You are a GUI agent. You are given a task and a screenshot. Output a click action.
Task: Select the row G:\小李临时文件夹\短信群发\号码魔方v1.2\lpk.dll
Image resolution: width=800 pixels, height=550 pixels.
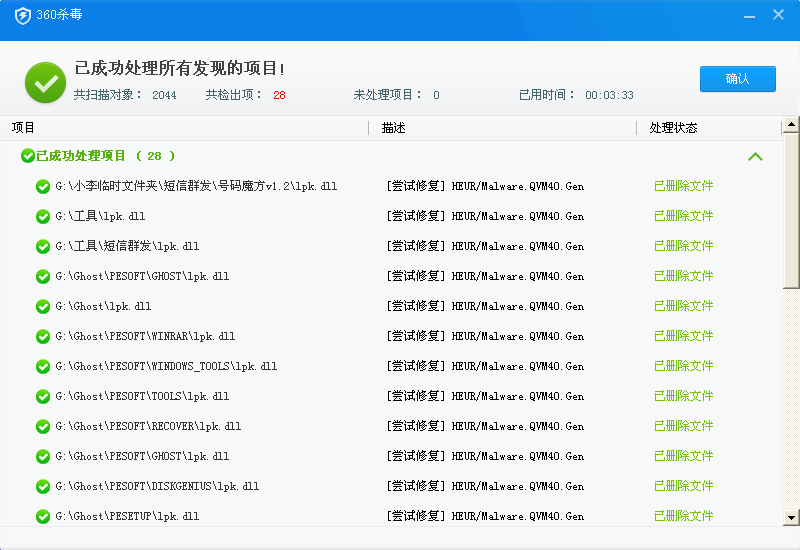point(392,186)
